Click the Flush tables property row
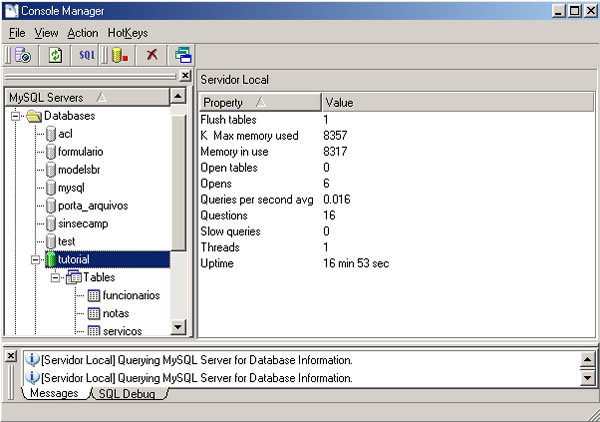This screenshot has height=422, width=600. [x=396, y=120]
